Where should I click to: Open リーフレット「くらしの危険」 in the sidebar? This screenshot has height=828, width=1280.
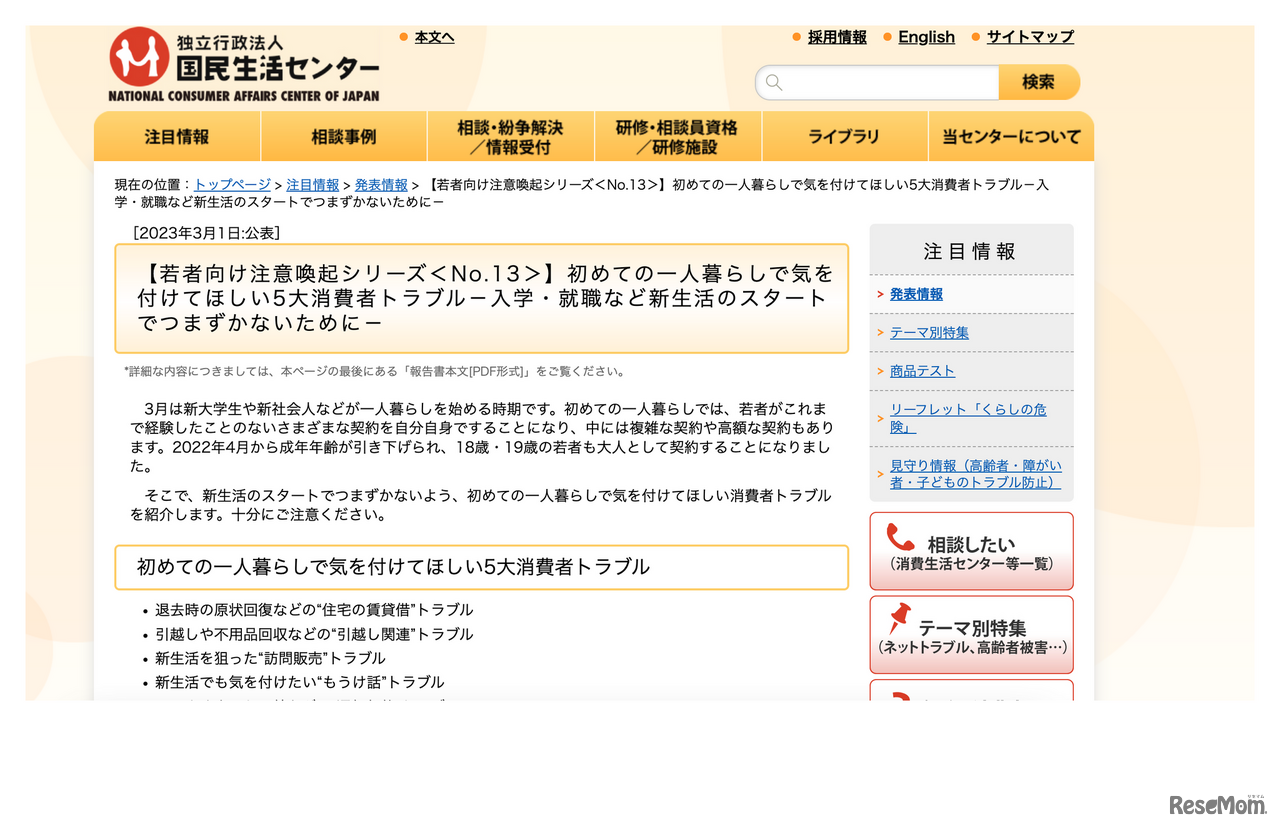click(968, 418)
